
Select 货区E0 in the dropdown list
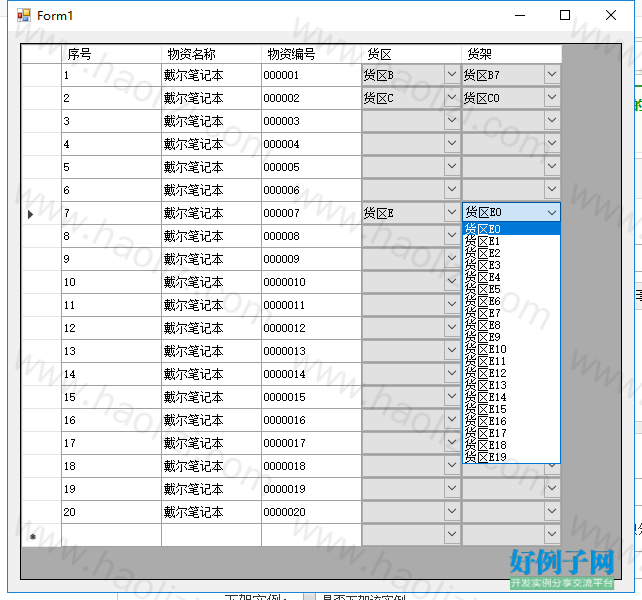point(511,229)
